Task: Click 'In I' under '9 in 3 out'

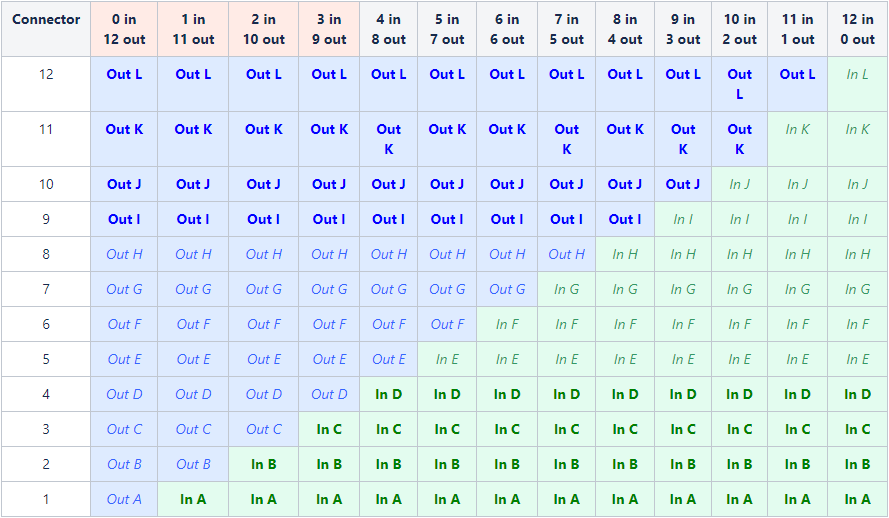Action: [683, 219]
